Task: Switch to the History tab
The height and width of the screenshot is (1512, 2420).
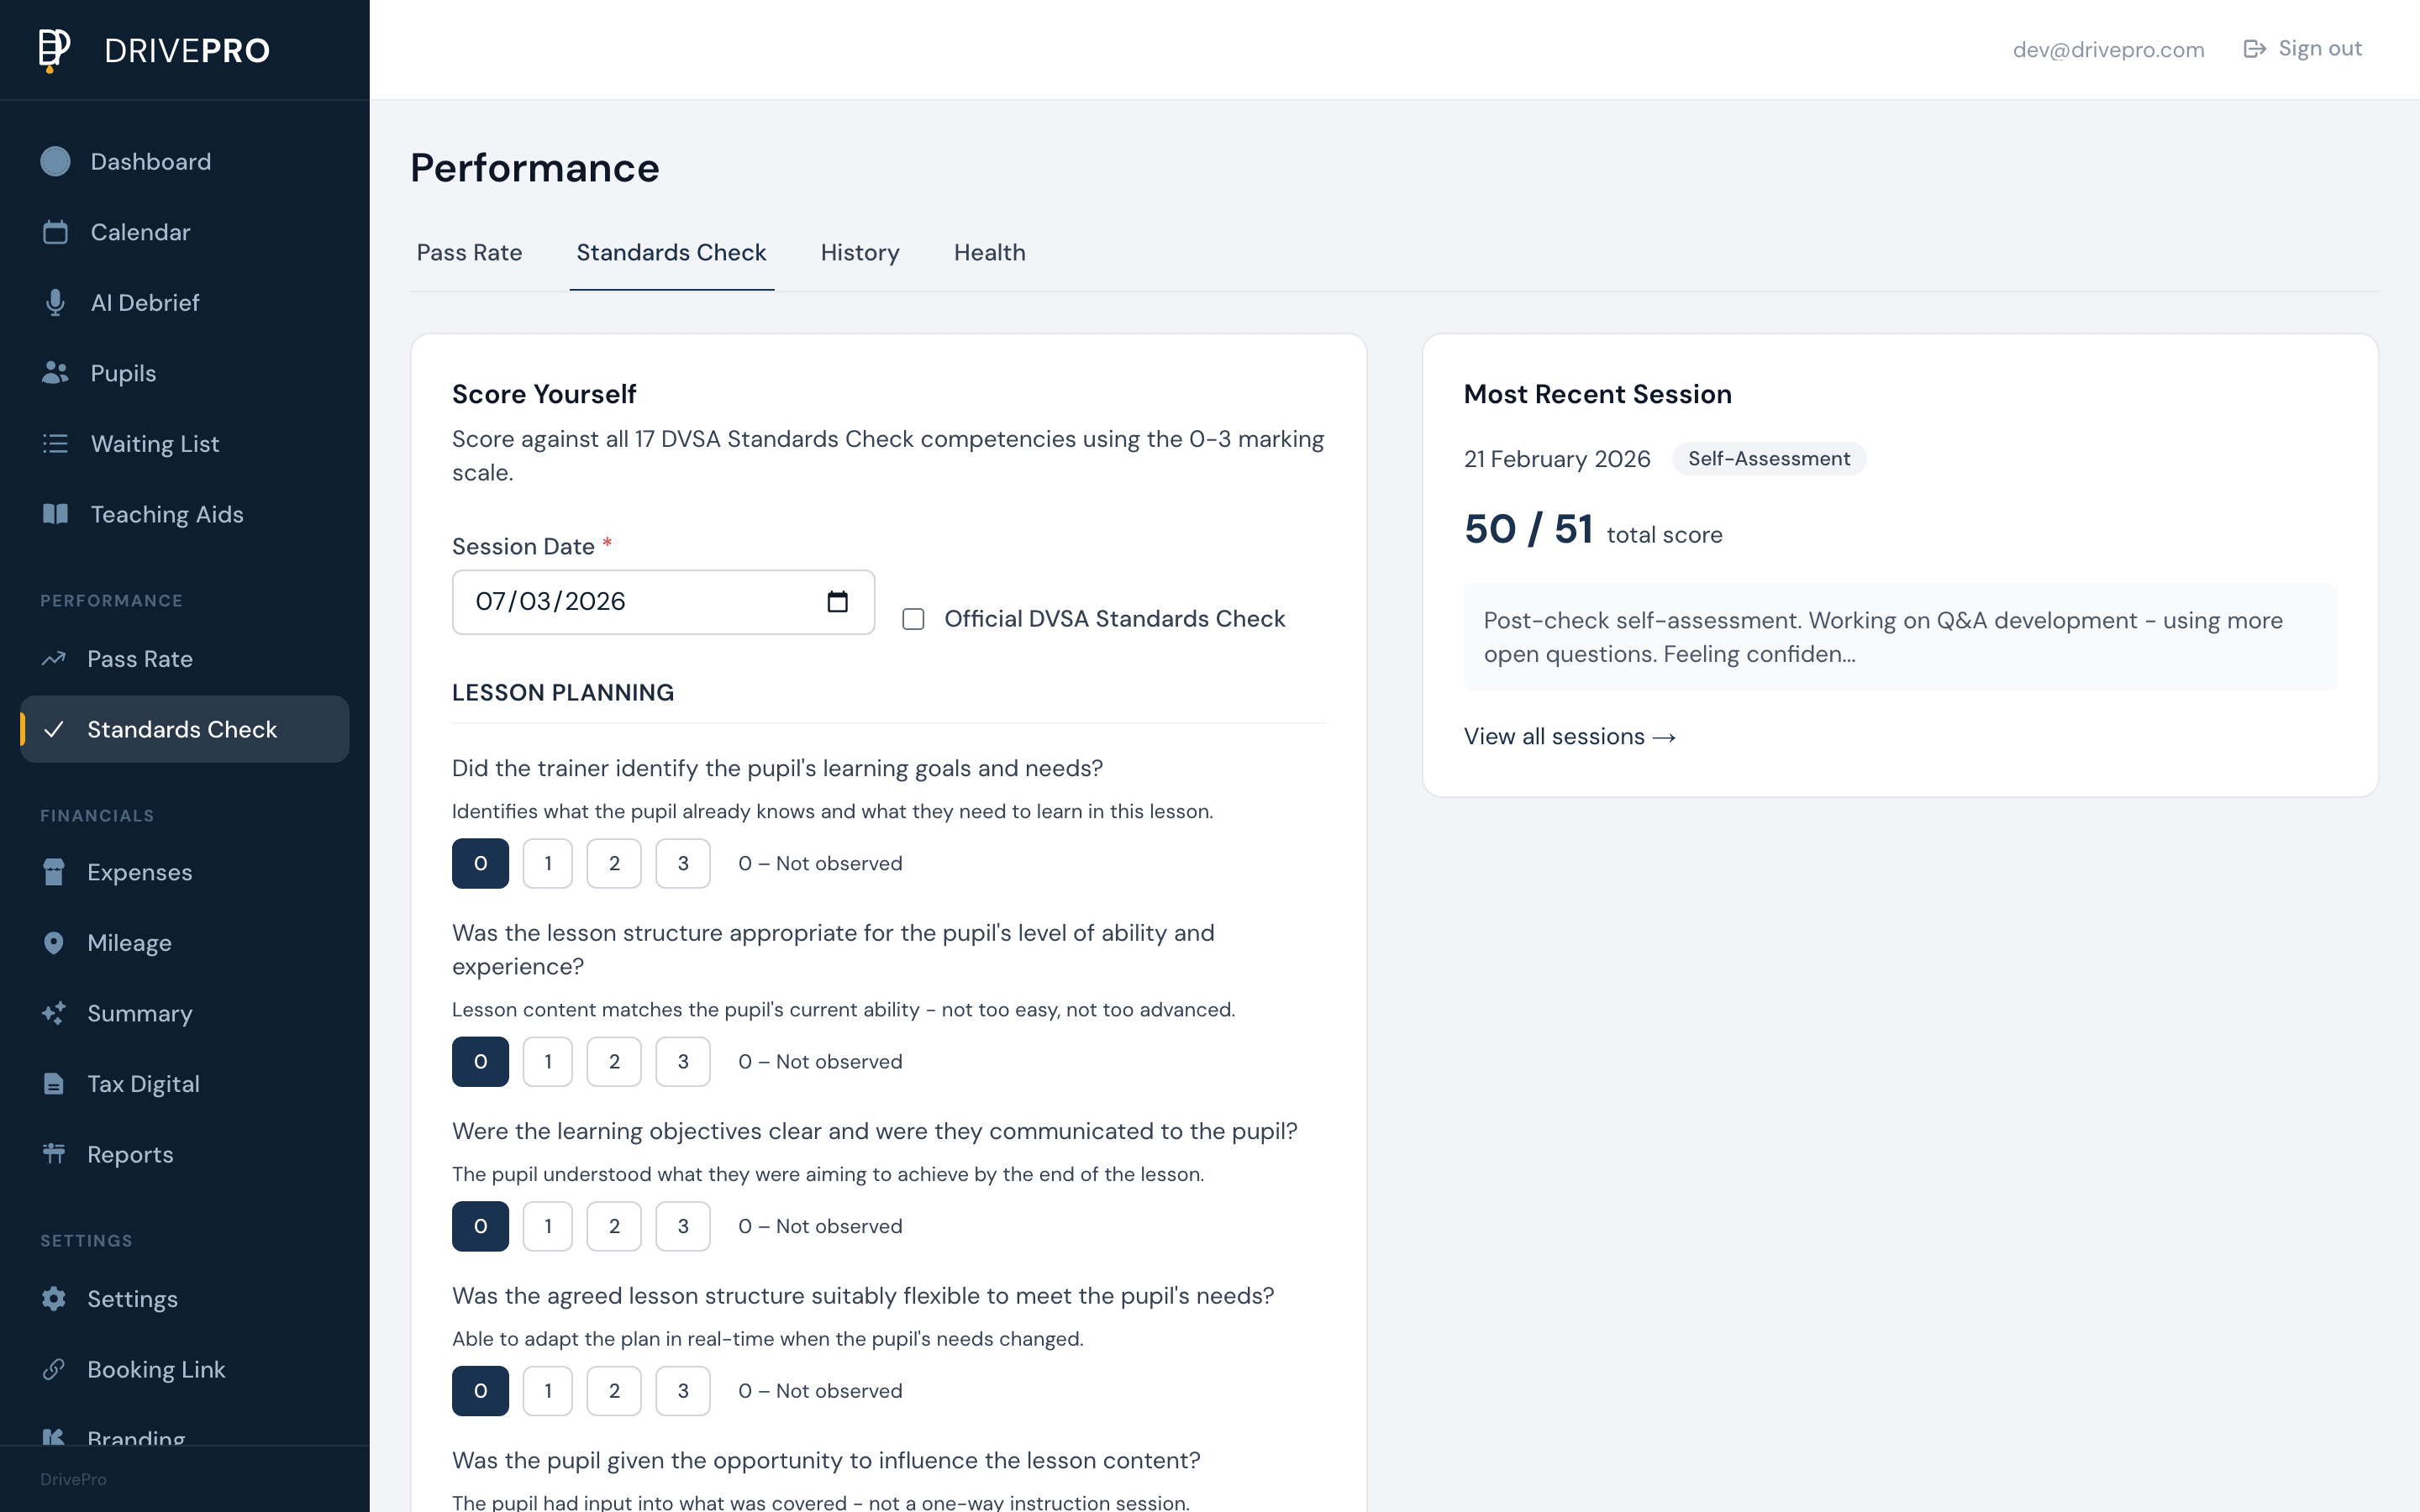Action: click(860, 253)
